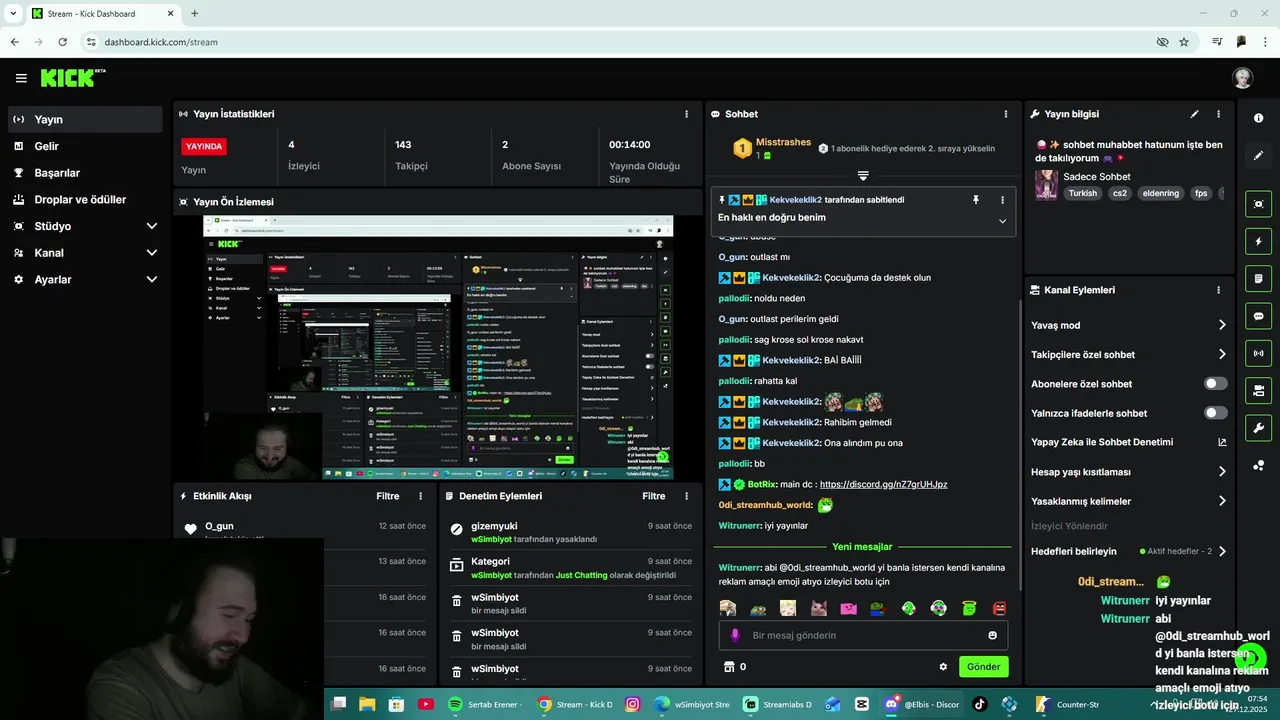Click the purple microphone icon in the chat box
1280x720 pixels.
(x=735, y=635)
